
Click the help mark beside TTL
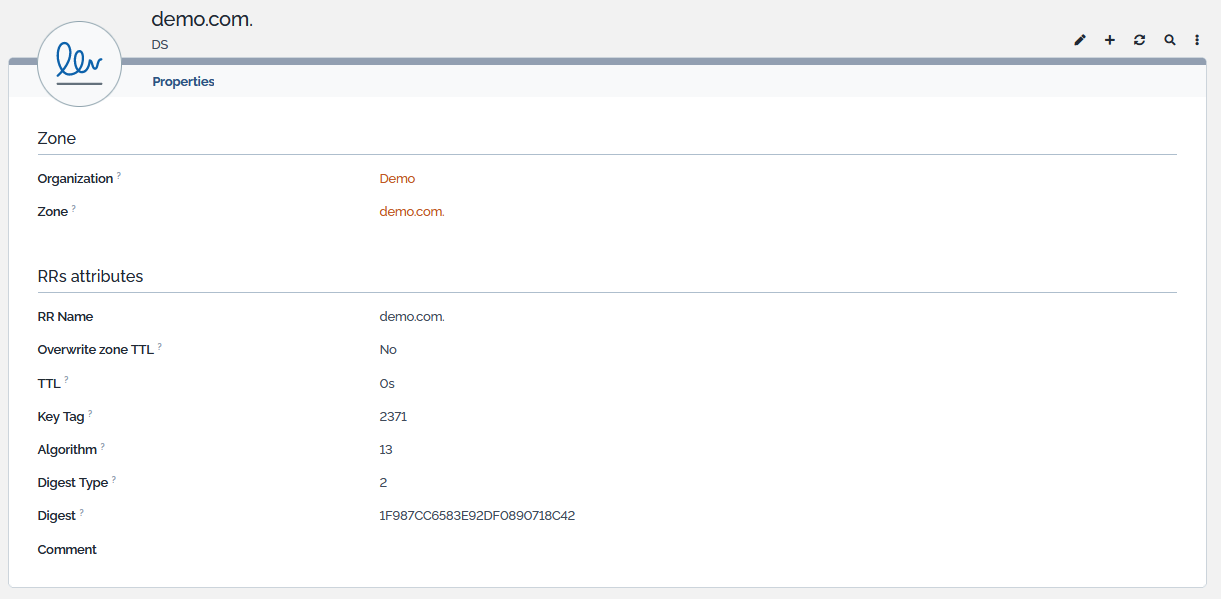[x=67, y=379]
